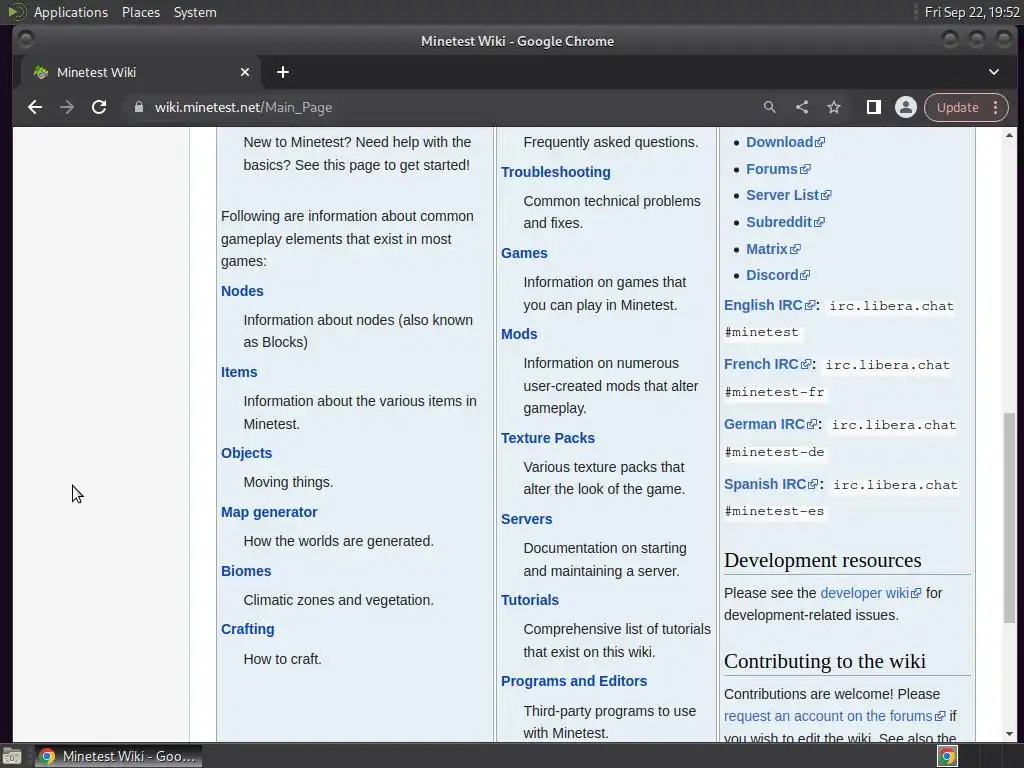Click the Chrome tray icon bottom right
This screenshot has width=1024, height=768.
click(947, 756)
